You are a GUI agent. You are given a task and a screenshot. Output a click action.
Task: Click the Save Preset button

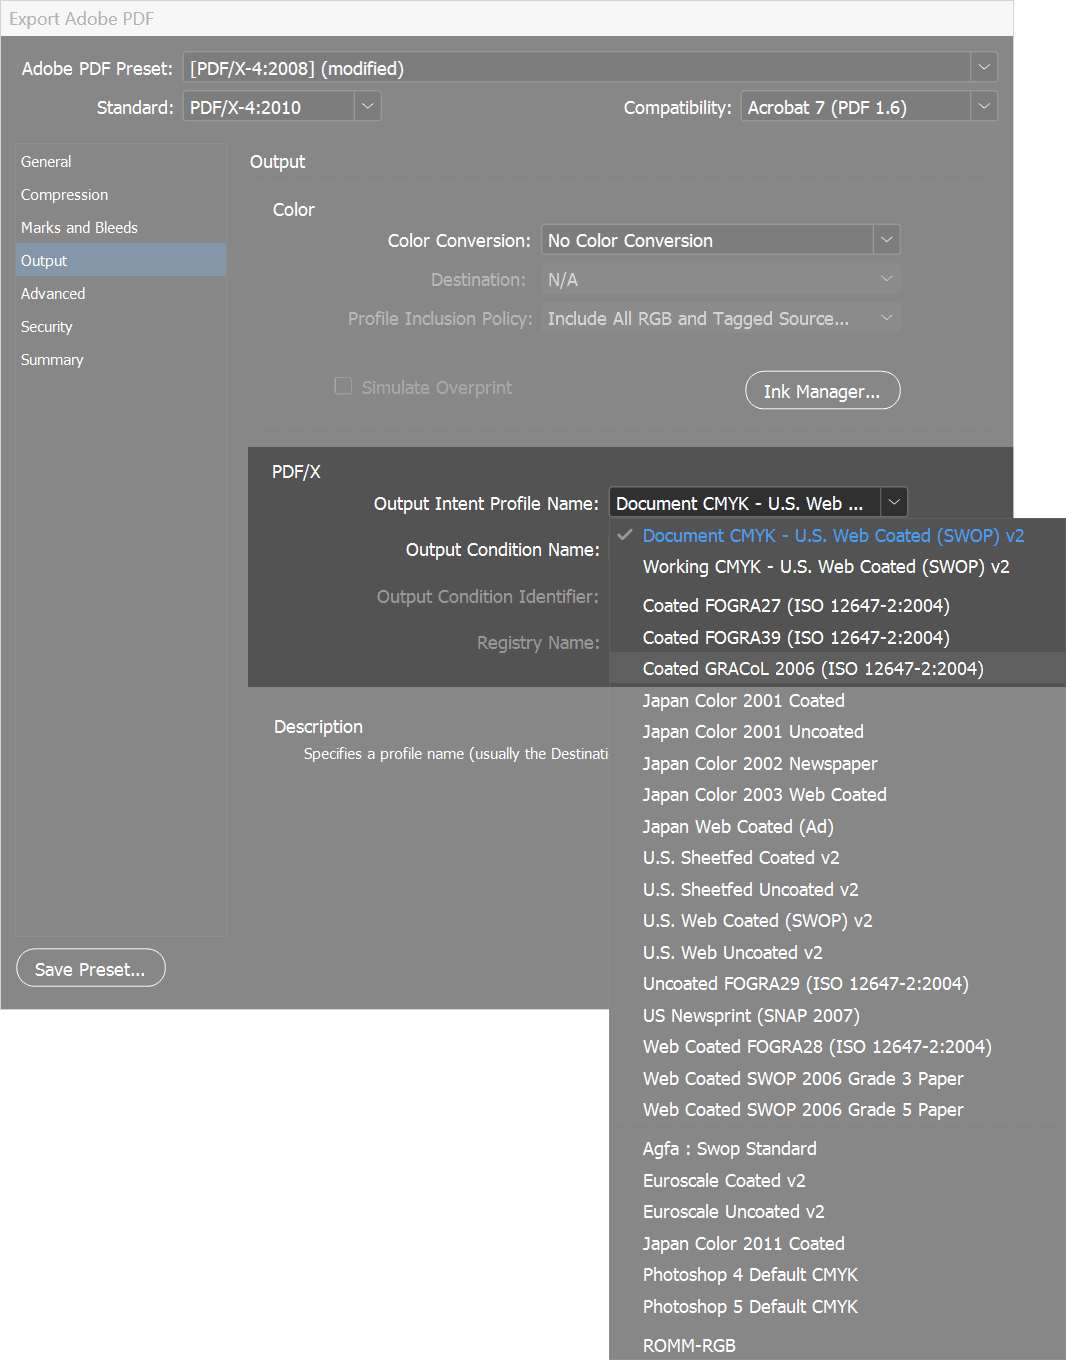(90, 967)
